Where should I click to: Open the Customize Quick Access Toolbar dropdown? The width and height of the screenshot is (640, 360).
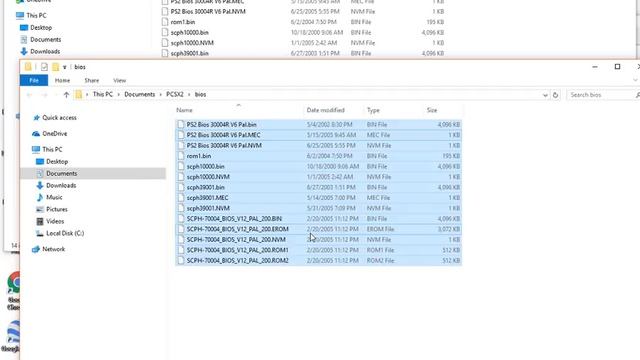pyautogui.click(x=64, y=67)
